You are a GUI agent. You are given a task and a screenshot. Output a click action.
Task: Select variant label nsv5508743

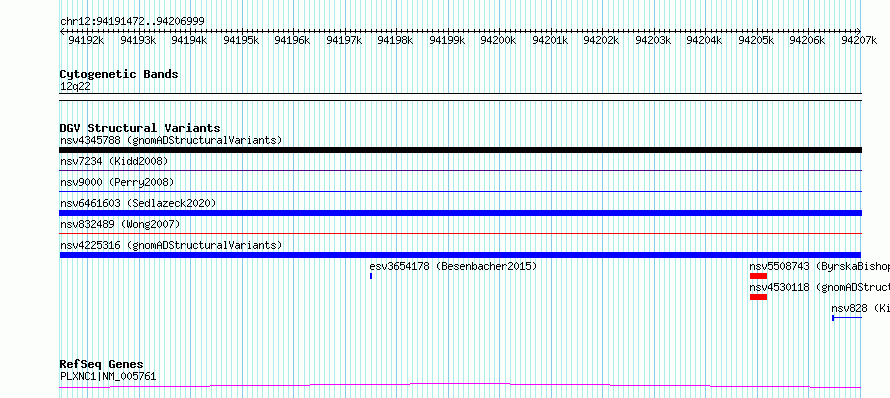click(779, 266)
